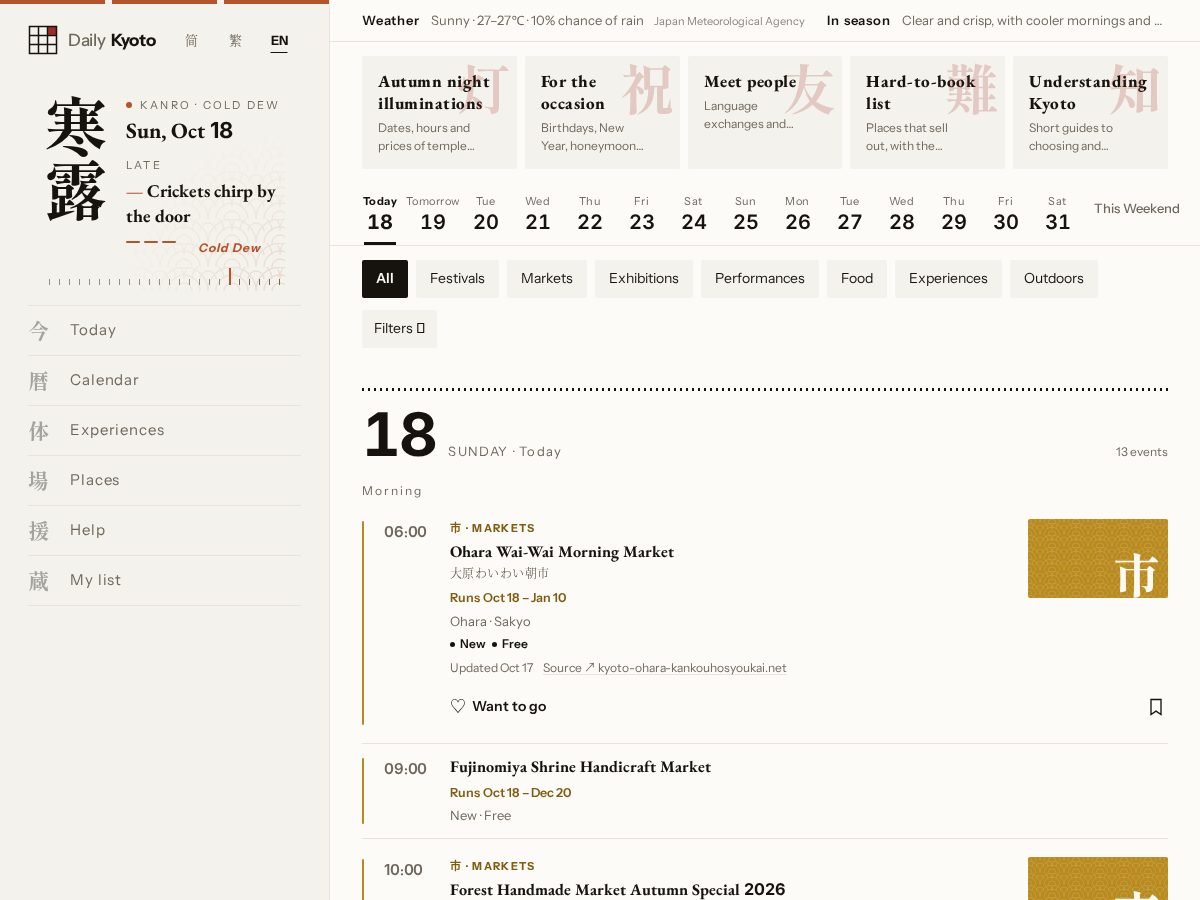Image resolution: width=1200 pixels, height=900 pixels.
Task: Click the Want to go button
Action: coord(498,706)
